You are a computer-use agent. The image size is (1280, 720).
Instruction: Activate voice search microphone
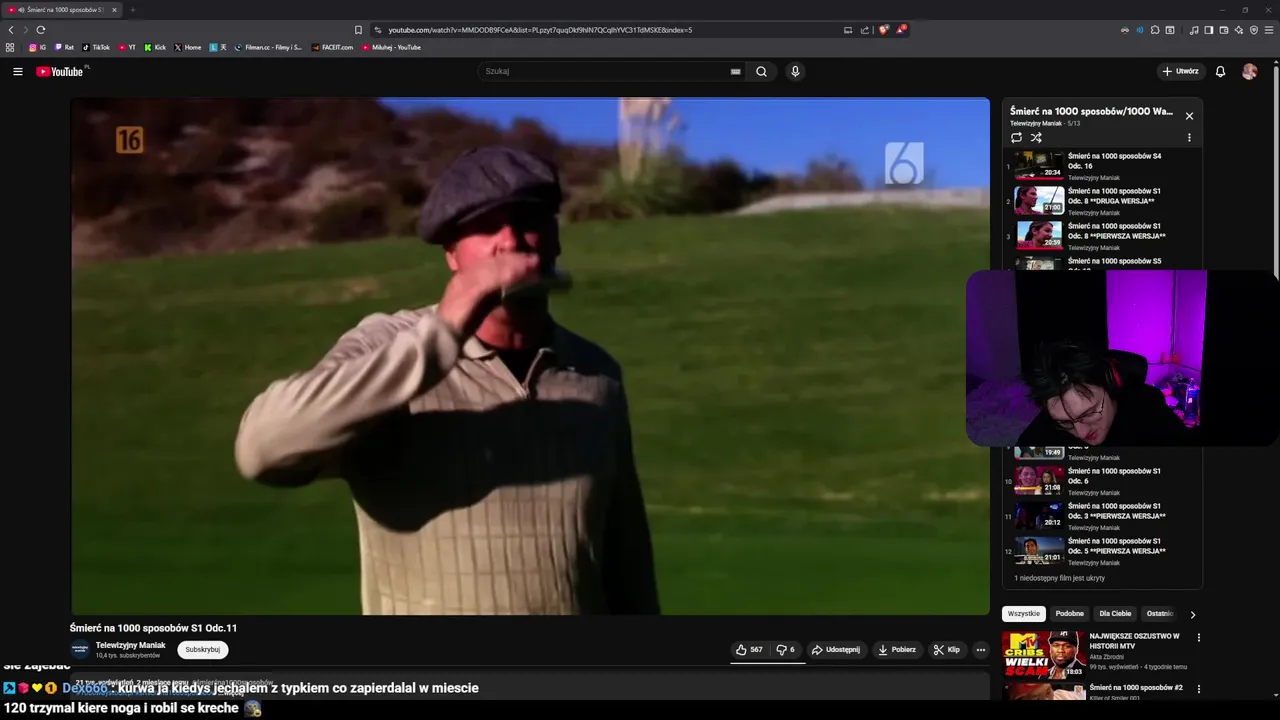[x=795, y=71]
